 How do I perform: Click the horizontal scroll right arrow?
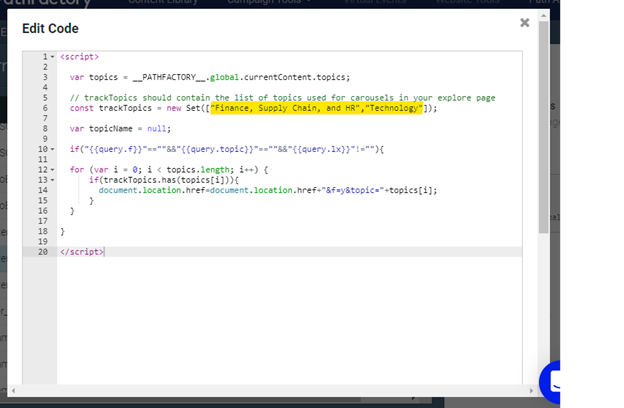pos(531,390)
